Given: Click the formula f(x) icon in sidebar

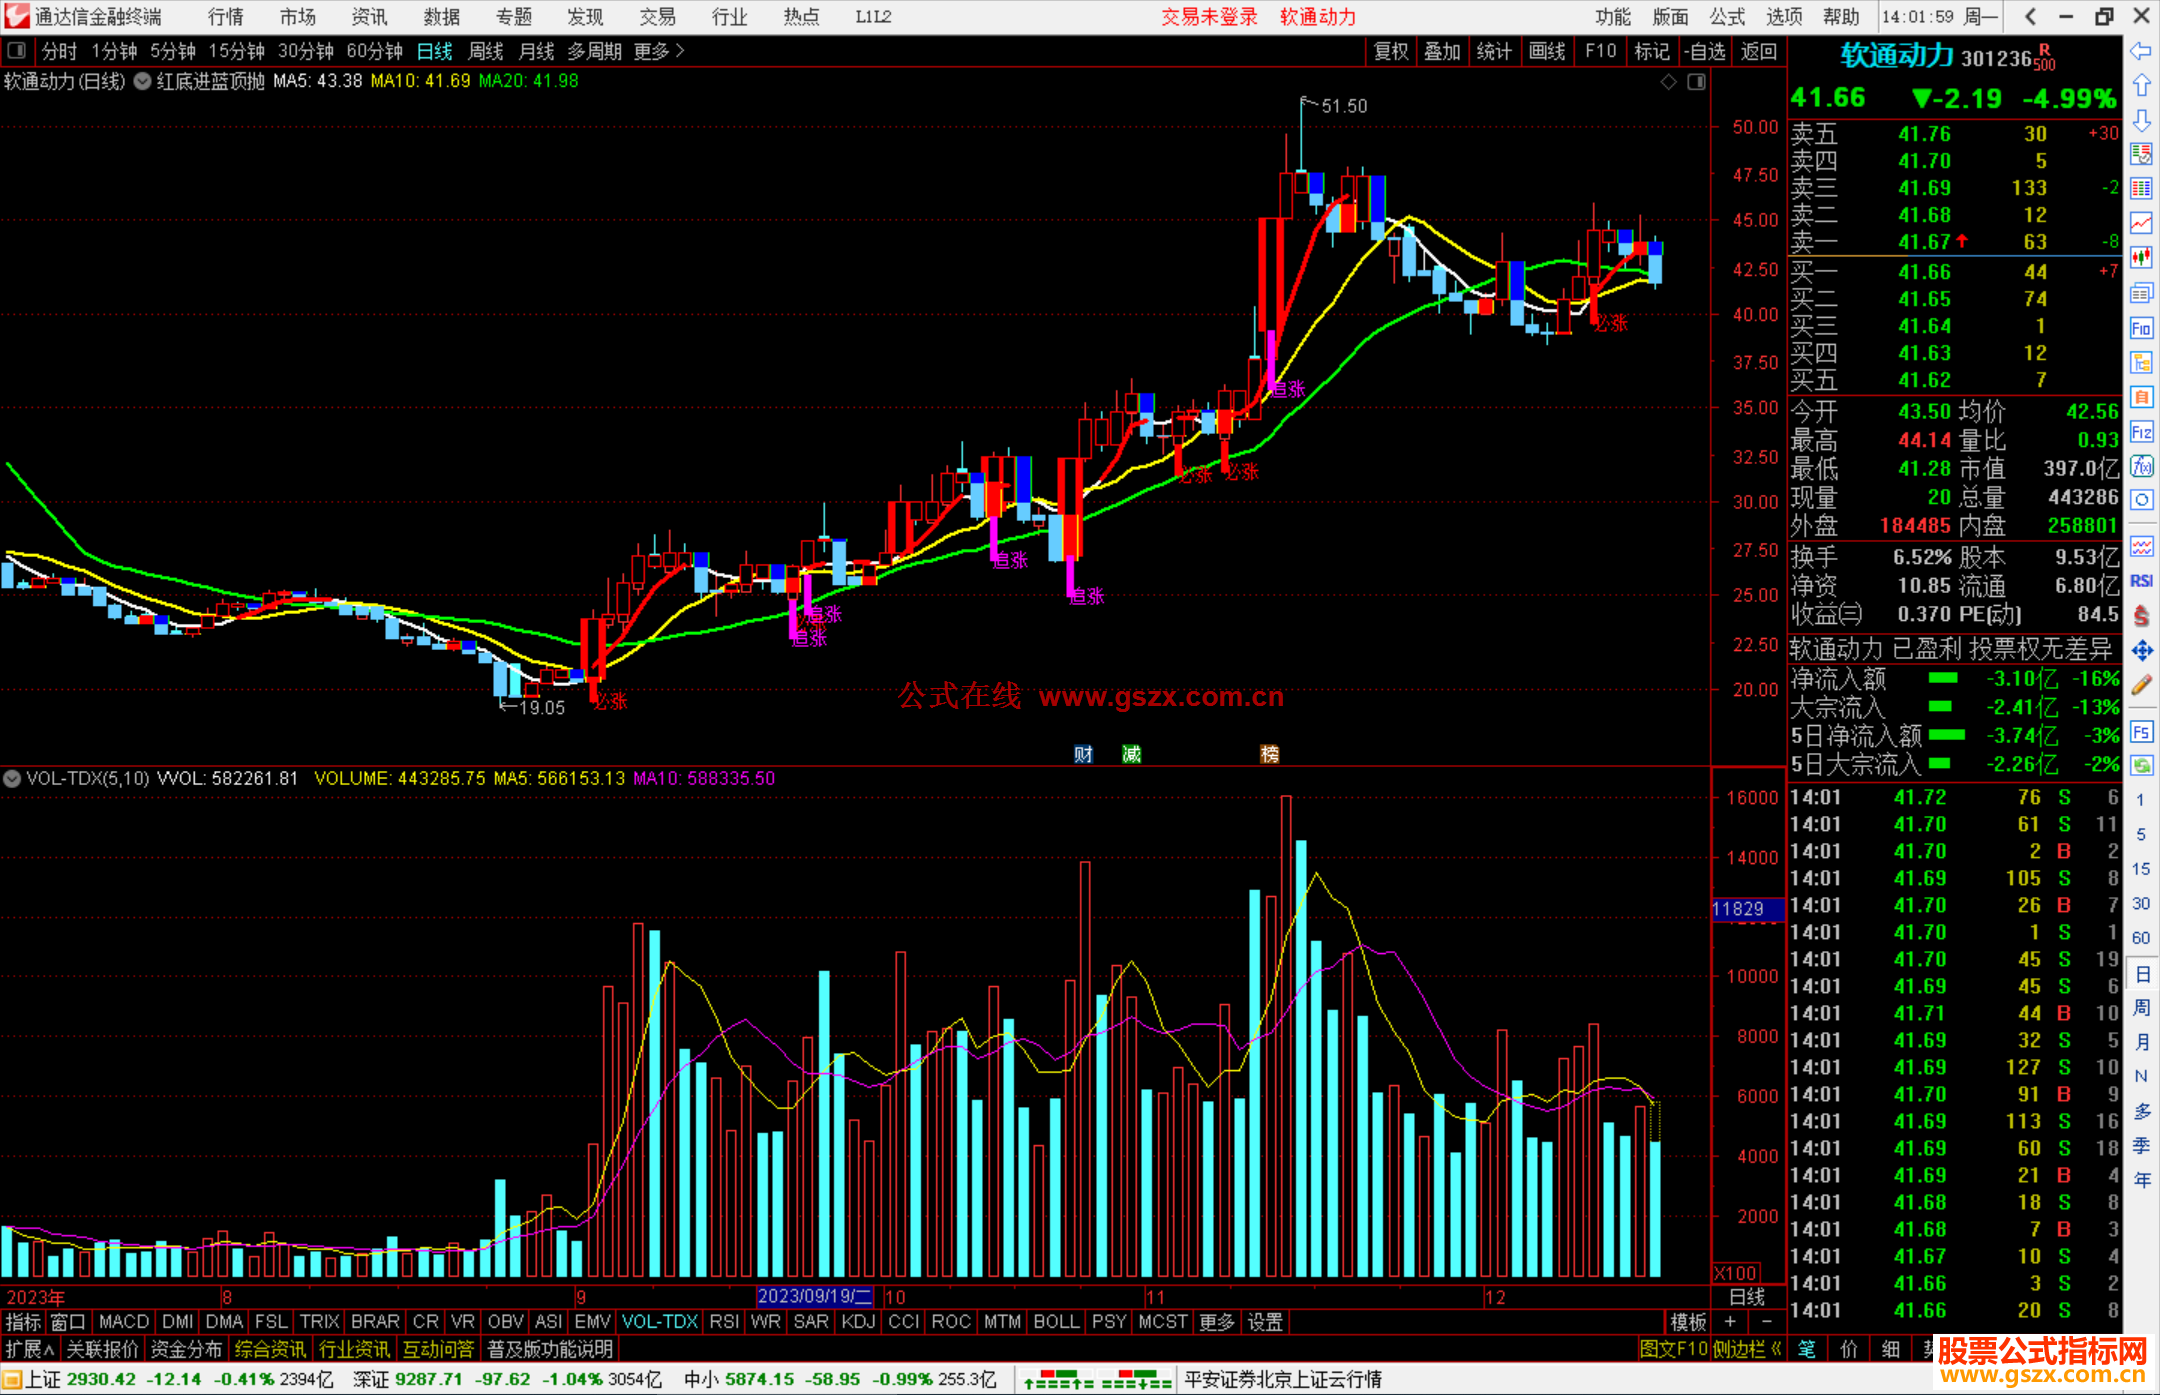Looking at the screenshot, I should point(2141,466).
